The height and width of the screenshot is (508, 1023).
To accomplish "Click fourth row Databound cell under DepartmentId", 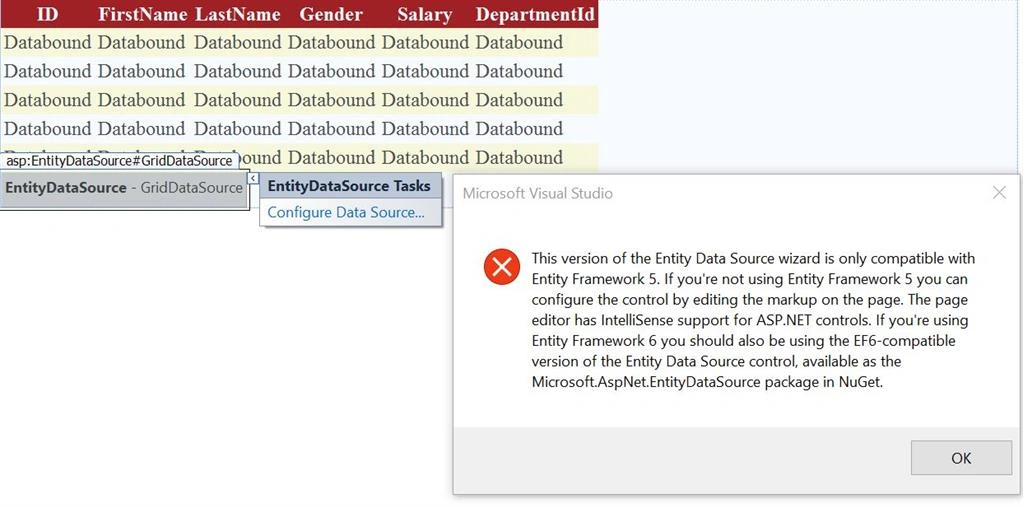I will tap(519, 128).
